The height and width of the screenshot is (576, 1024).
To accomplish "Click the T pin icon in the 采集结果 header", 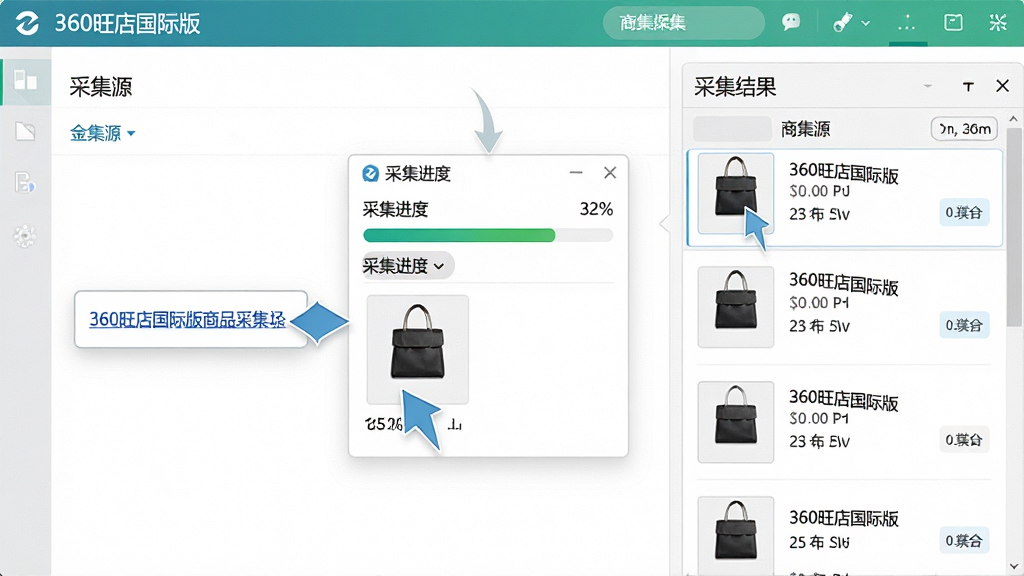I will coord(968,86).
